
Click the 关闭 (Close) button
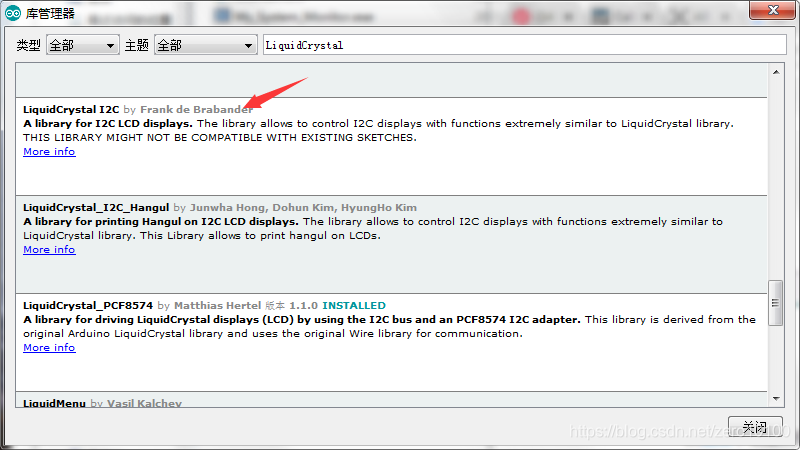(755, 427)
